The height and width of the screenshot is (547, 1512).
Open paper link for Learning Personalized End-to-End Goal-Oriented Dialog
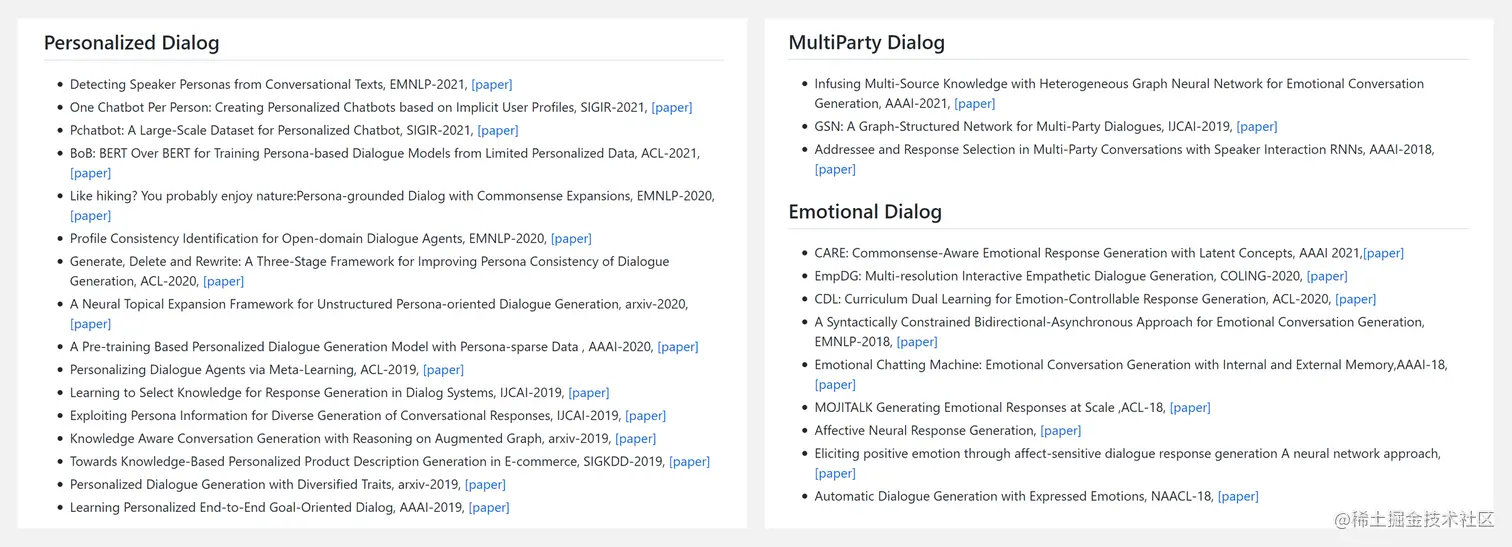(x=490, y=508)
